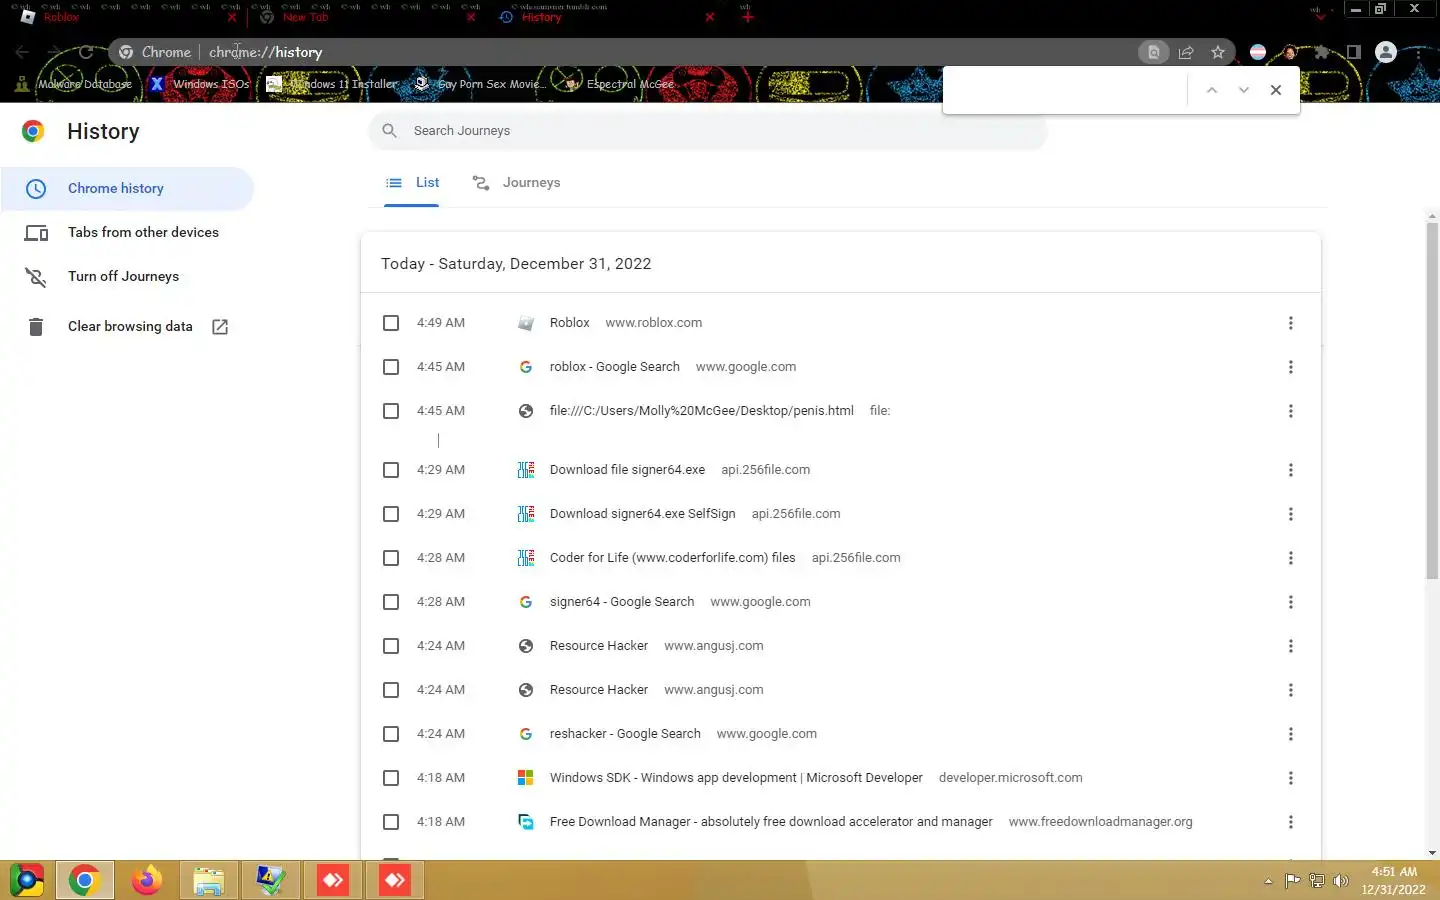The image size is (1440, 900).
Task: Check the signer64 - Google Search entry
Action: coord(391,602)
